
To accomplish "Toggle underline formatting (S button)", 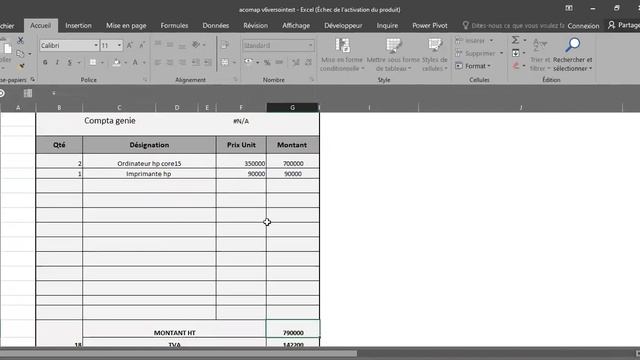I will coord(69,62).
